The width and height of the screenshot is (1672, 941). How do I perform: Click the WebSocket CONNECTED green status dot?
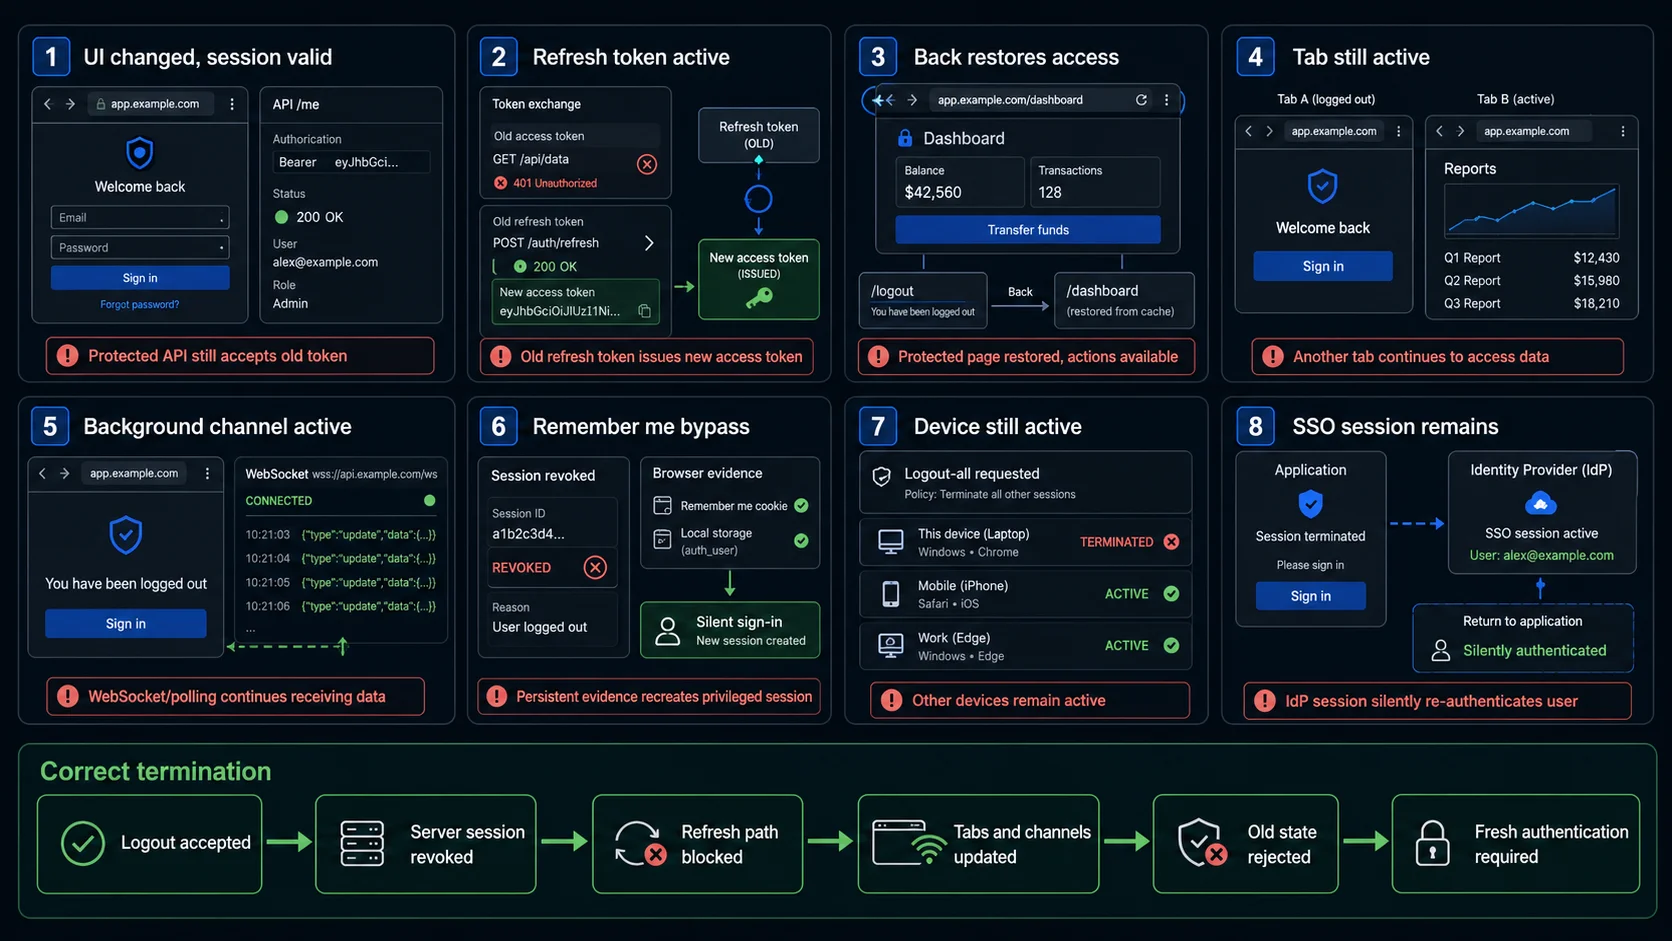click(x=429, y=500)
